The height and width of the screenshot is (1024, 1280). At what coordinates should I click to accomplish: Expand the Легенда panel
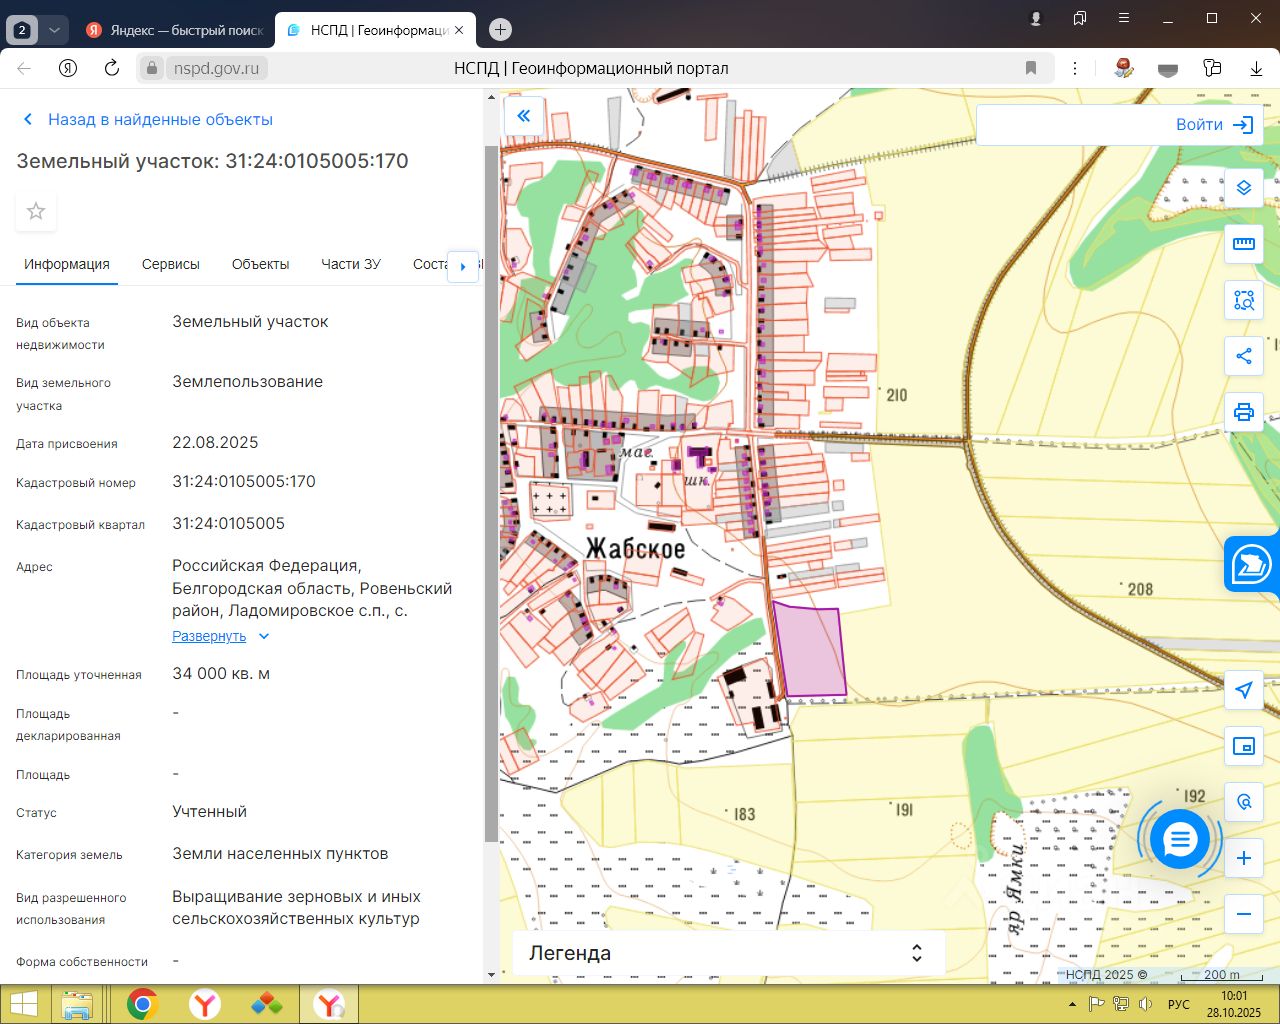[x=728, y=953]
